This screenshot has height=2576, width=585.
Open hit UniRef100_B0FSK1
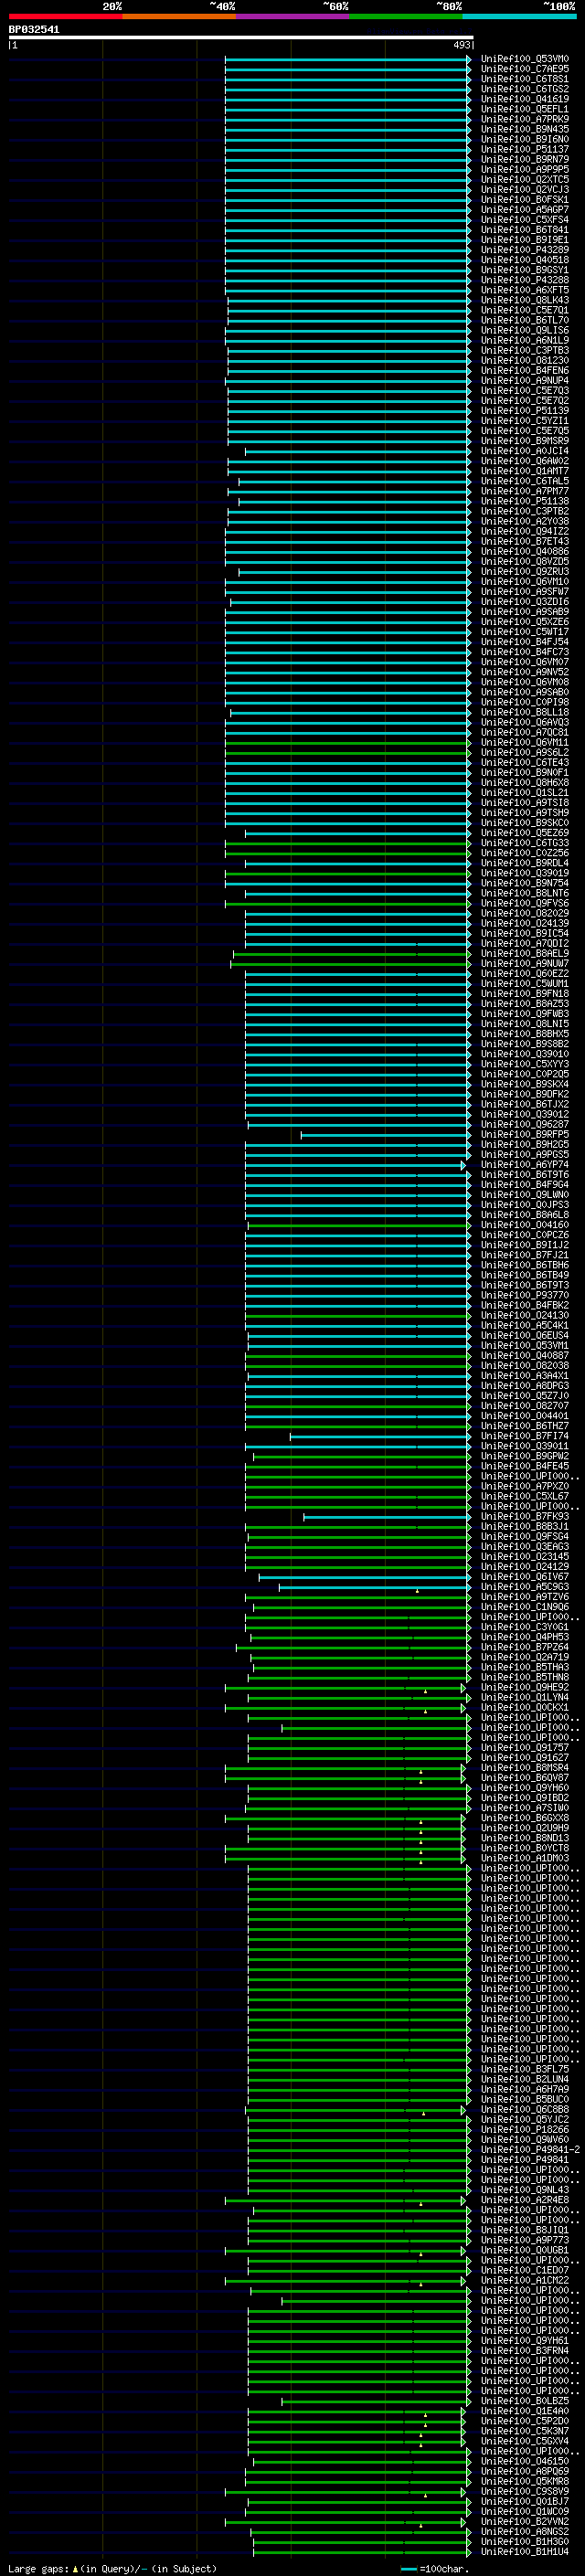pyautogui.click(x=525, y=199)
